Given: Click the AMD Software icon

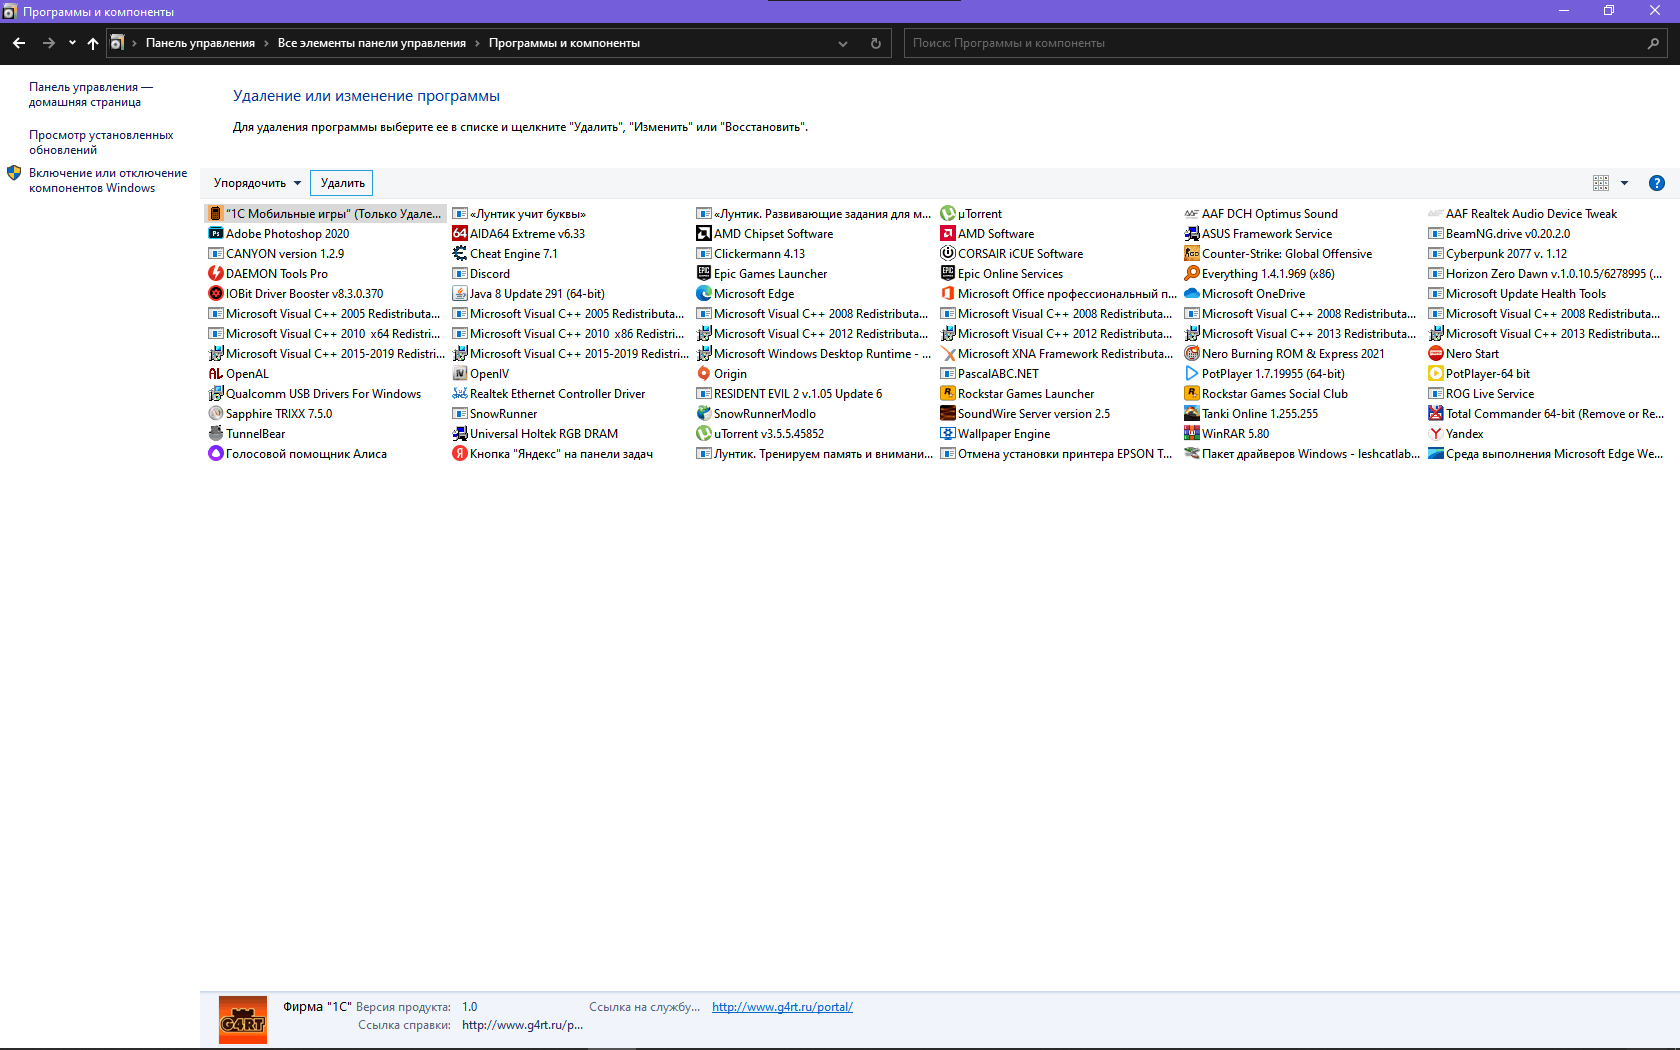Looking at the screenshot, I should (947, 234).
